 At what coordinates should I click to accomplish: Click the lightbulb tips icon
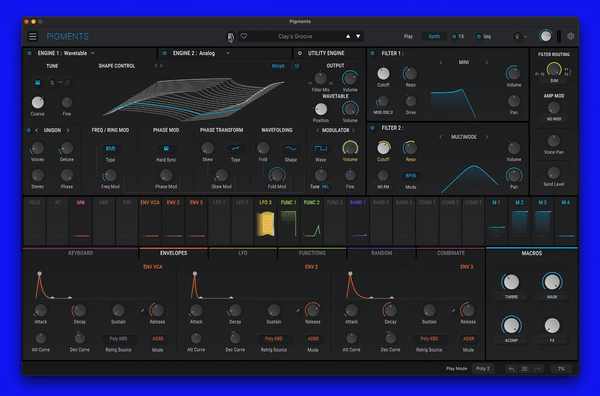pyautogui.click(x=517, y=36)
